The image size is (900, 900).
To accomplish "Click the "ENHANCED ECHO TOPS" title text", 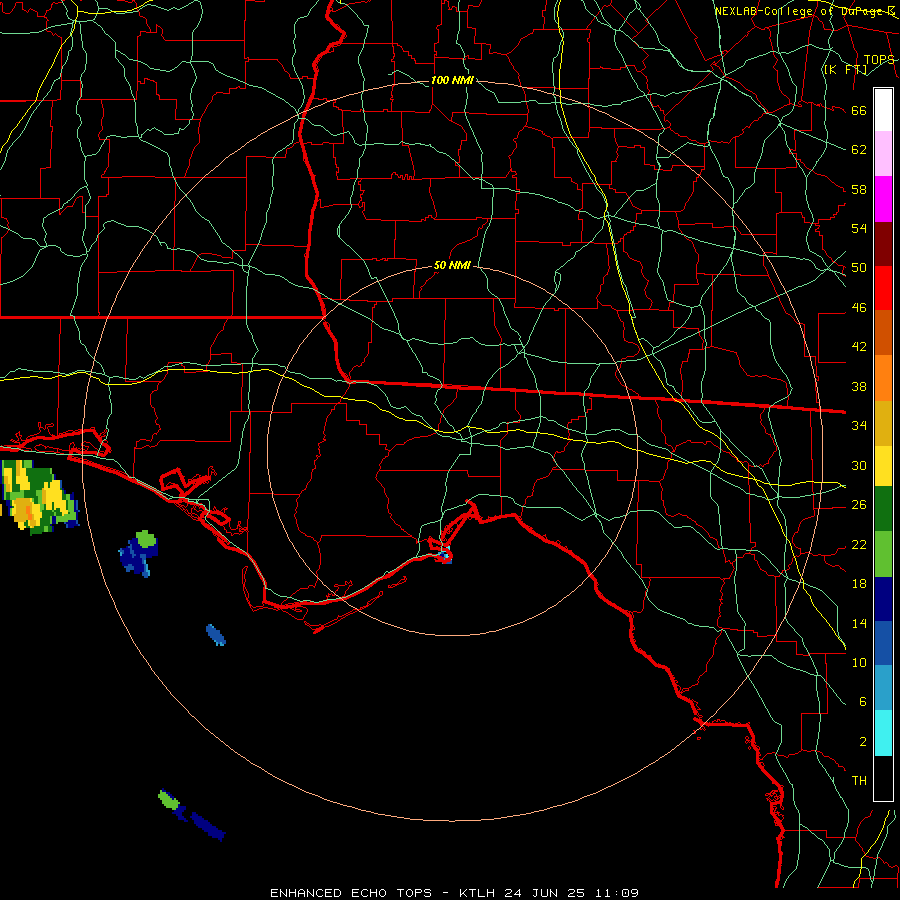I will tap(351, 893).
